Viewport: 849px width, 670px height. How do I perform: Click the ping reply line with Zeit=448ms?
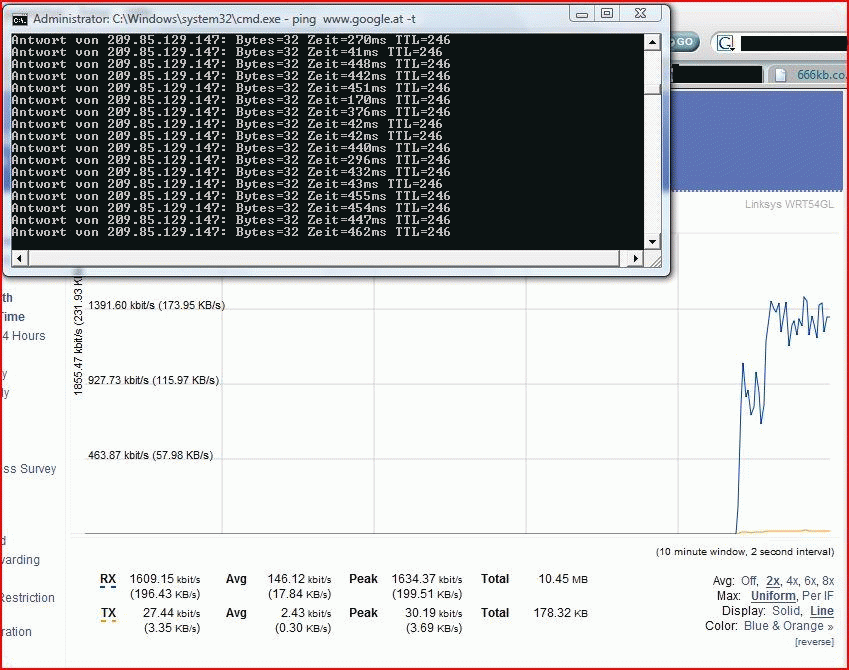(231, 64)
